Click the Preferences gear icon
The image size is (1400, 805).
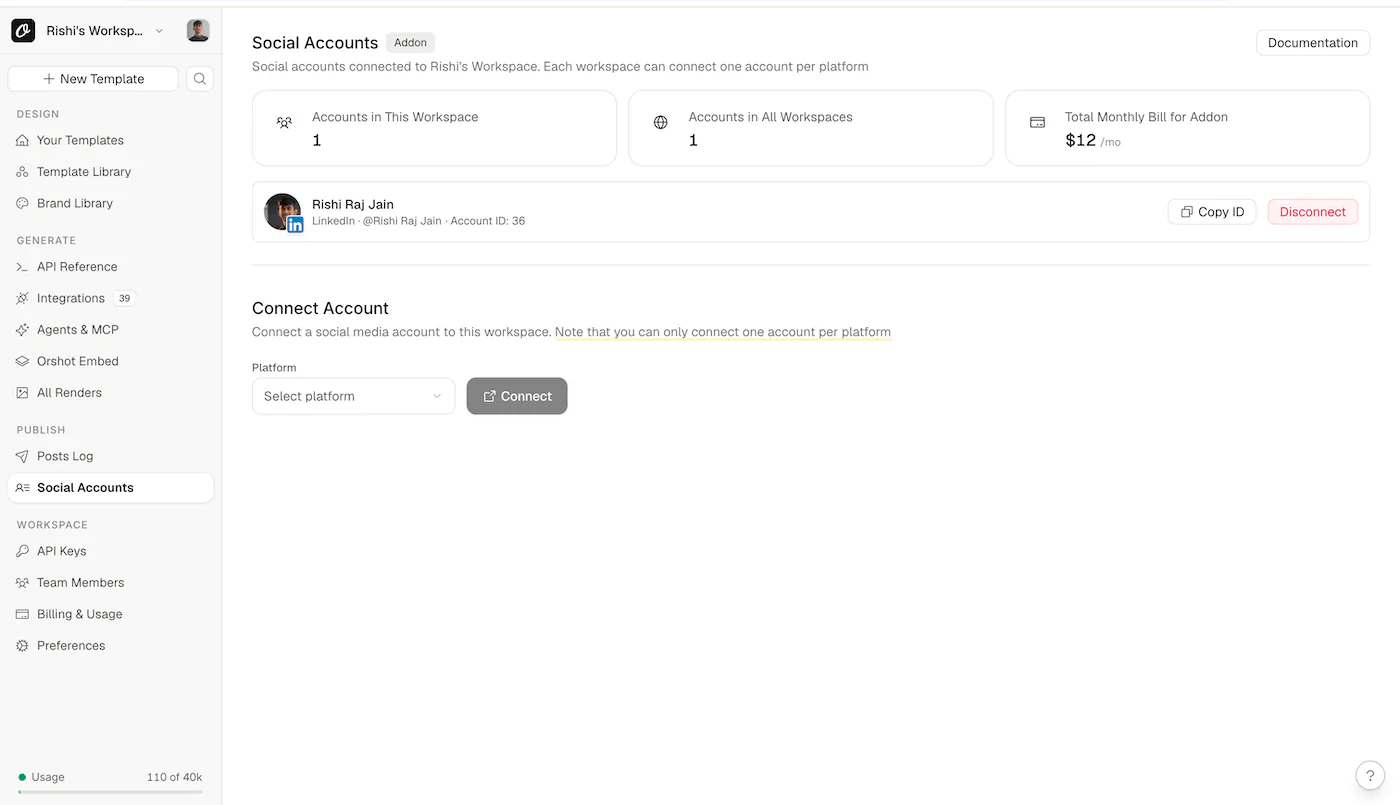22,646
